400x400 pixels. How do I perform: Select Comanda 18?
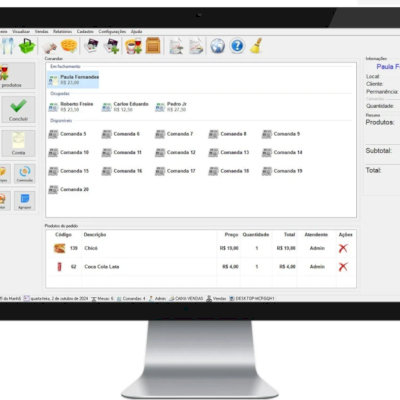click(x=229, y=171)
